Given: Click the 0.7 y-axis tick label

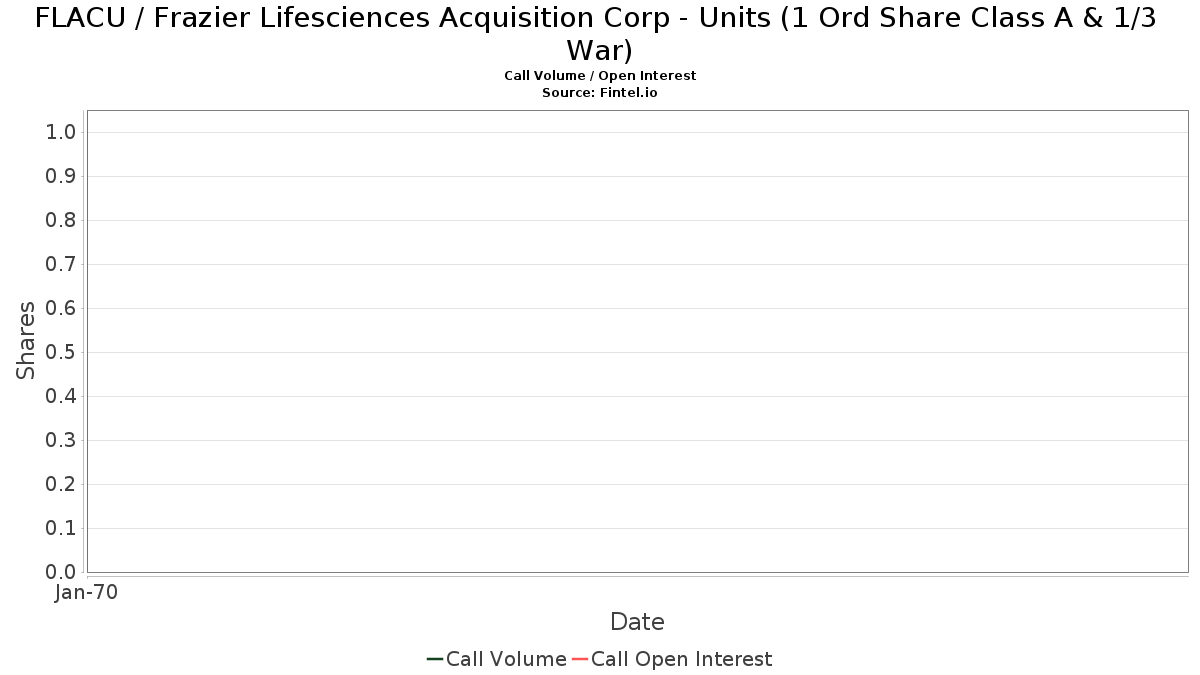Looking at the screenshot, I should pyautogui.click(x=61, y=264).
